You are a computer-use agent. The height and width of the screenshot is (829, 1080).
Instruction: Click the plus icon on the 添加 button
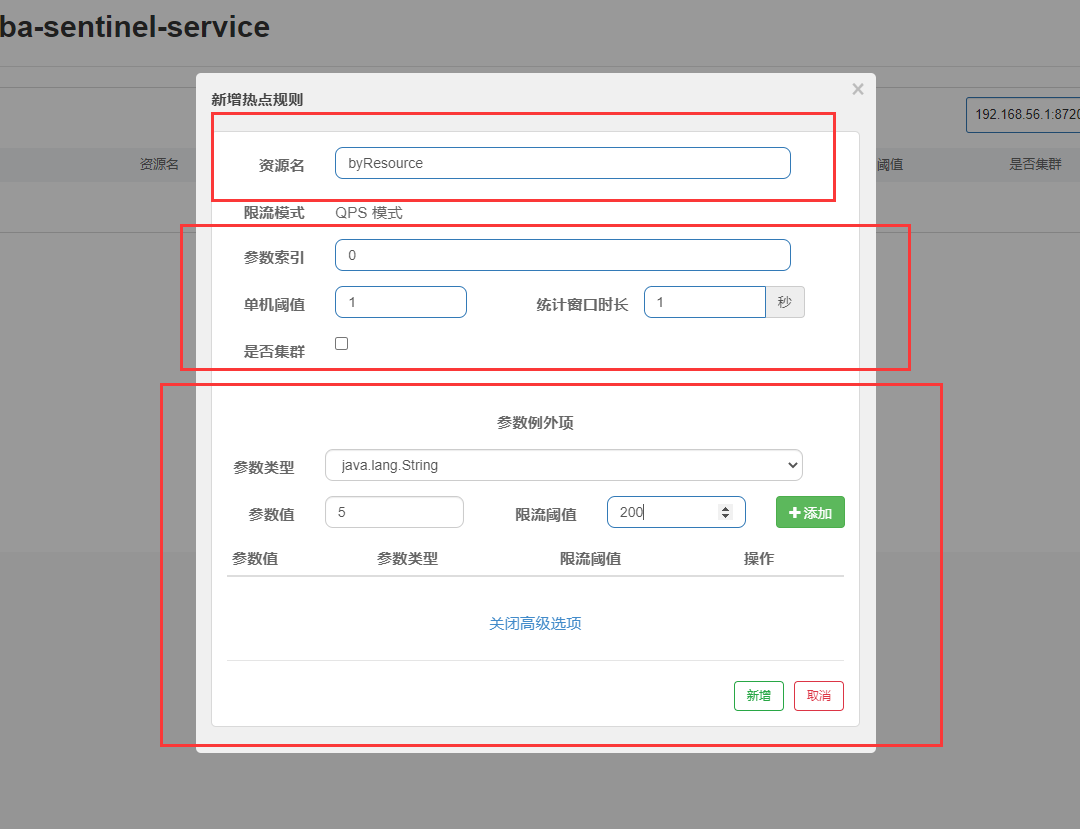[x=795, y=511]
